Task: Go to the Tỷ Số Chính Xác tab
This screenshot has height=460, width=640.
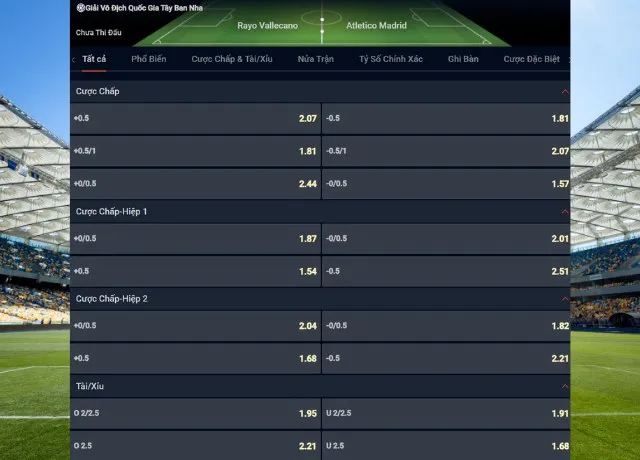Action: (x=391, y=60)
